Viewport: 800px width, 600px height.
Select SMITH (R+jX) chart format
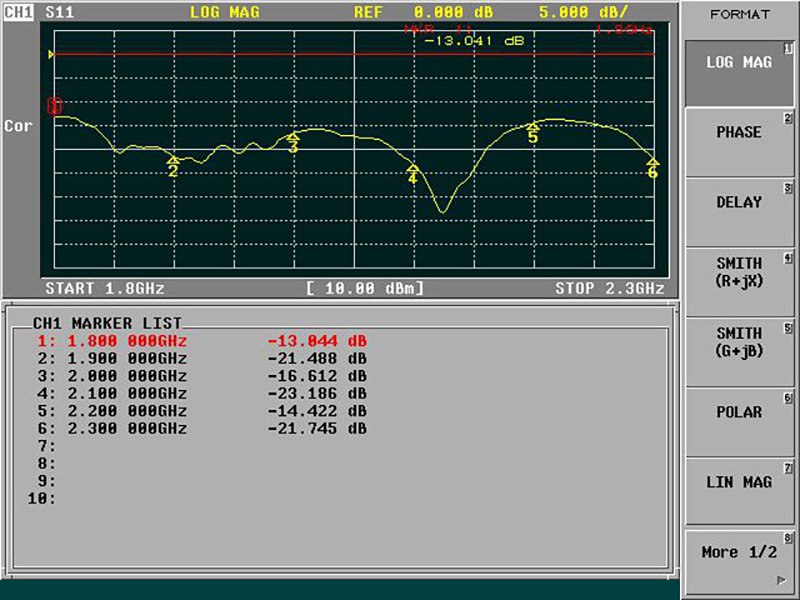tap(739, 273)
